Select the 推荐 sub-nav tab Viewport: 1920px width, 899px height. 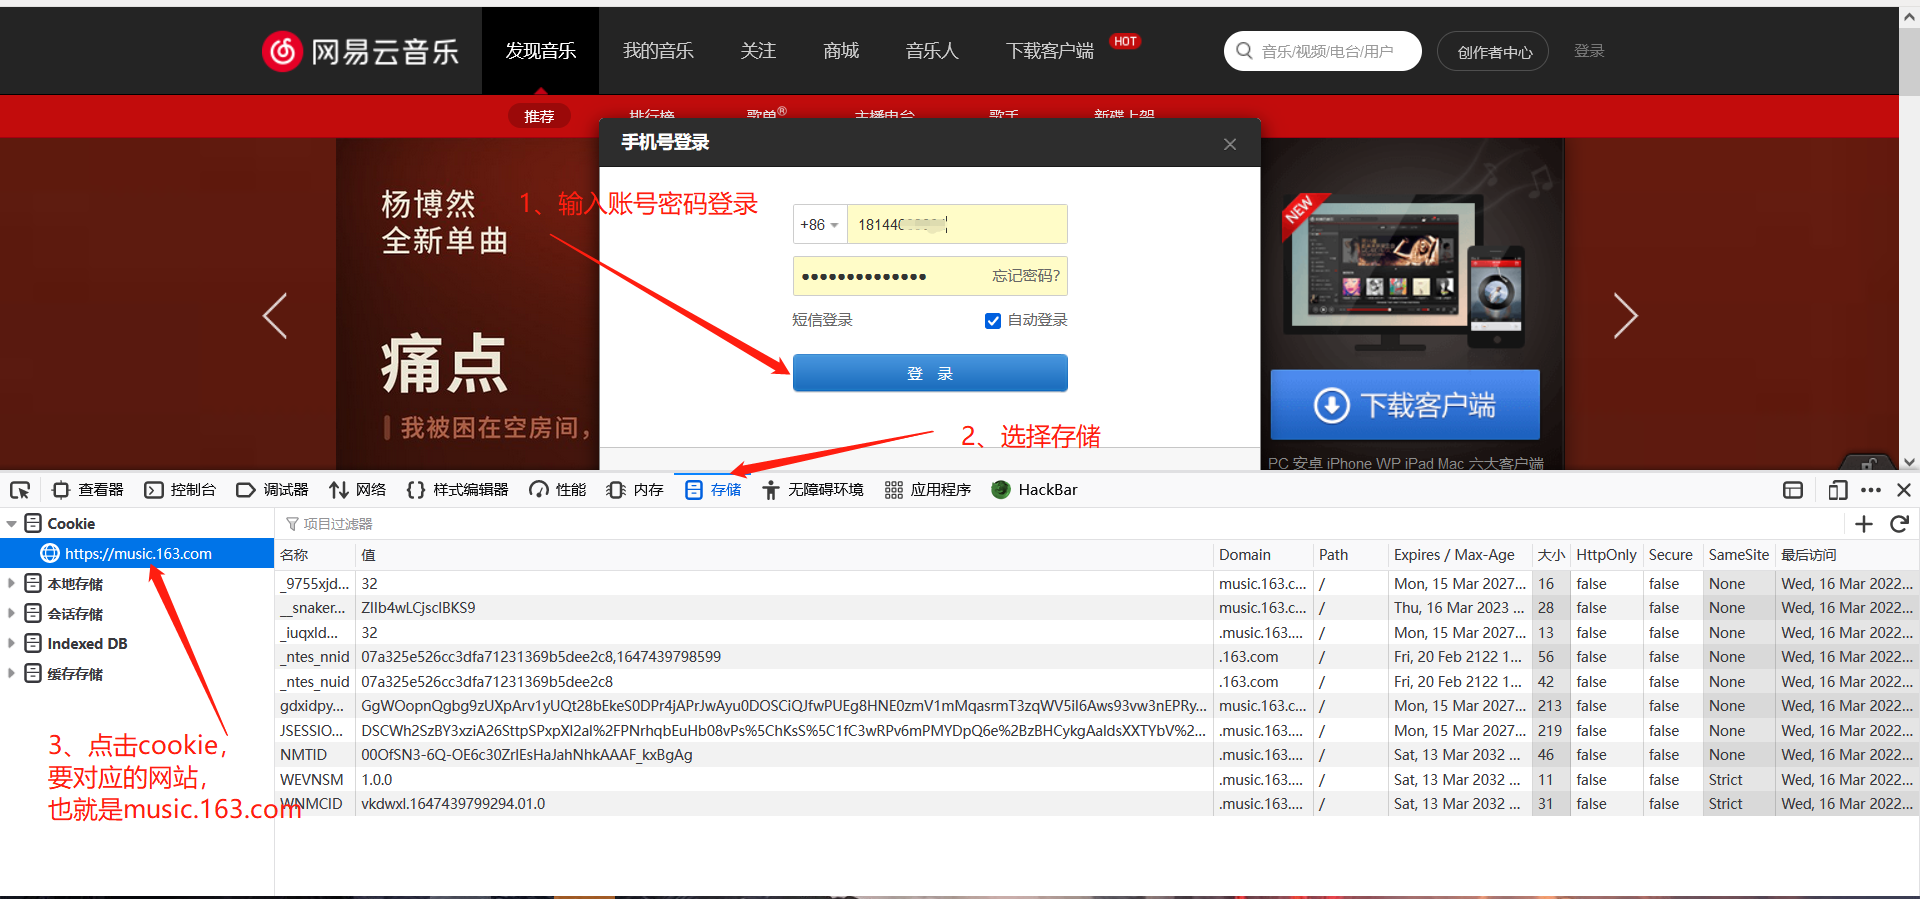click(x=539, y=116)
